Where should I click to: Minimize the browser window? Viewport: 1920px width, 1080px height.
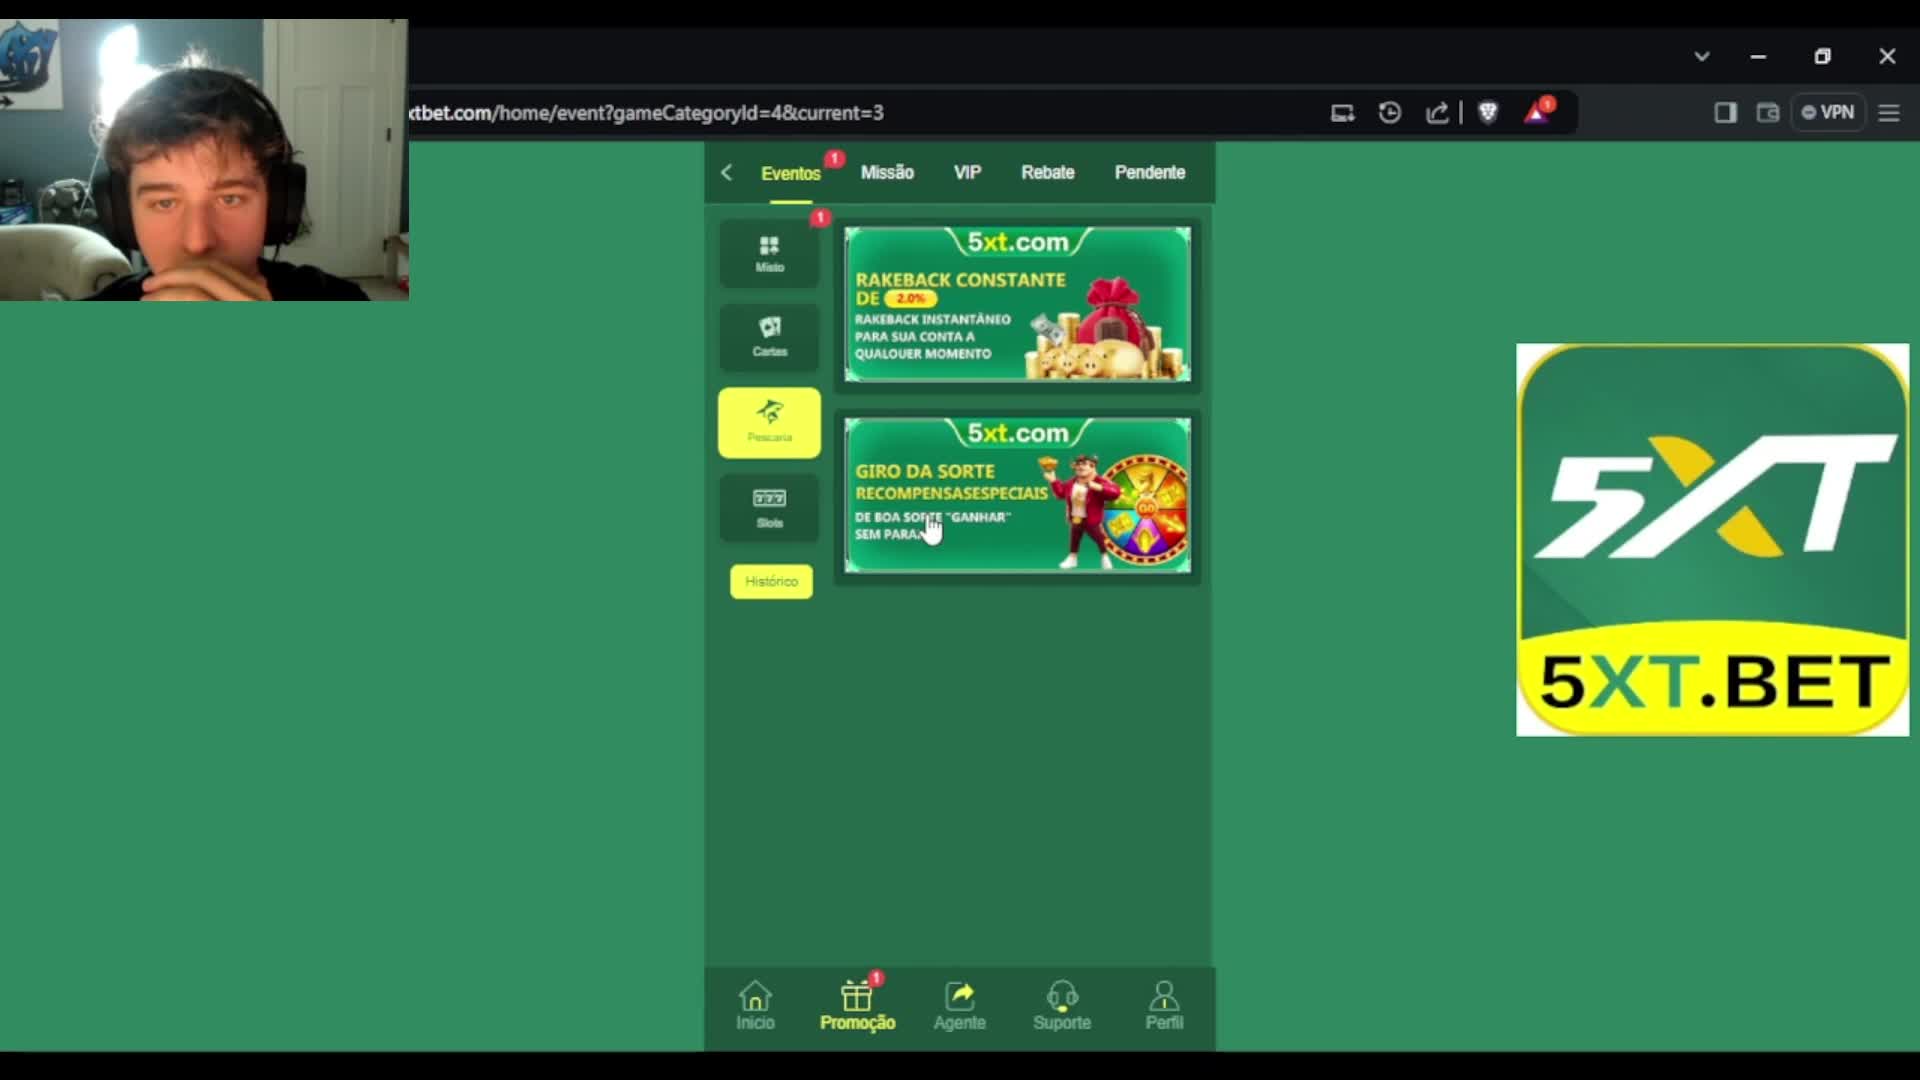[x=1759, y=57]
